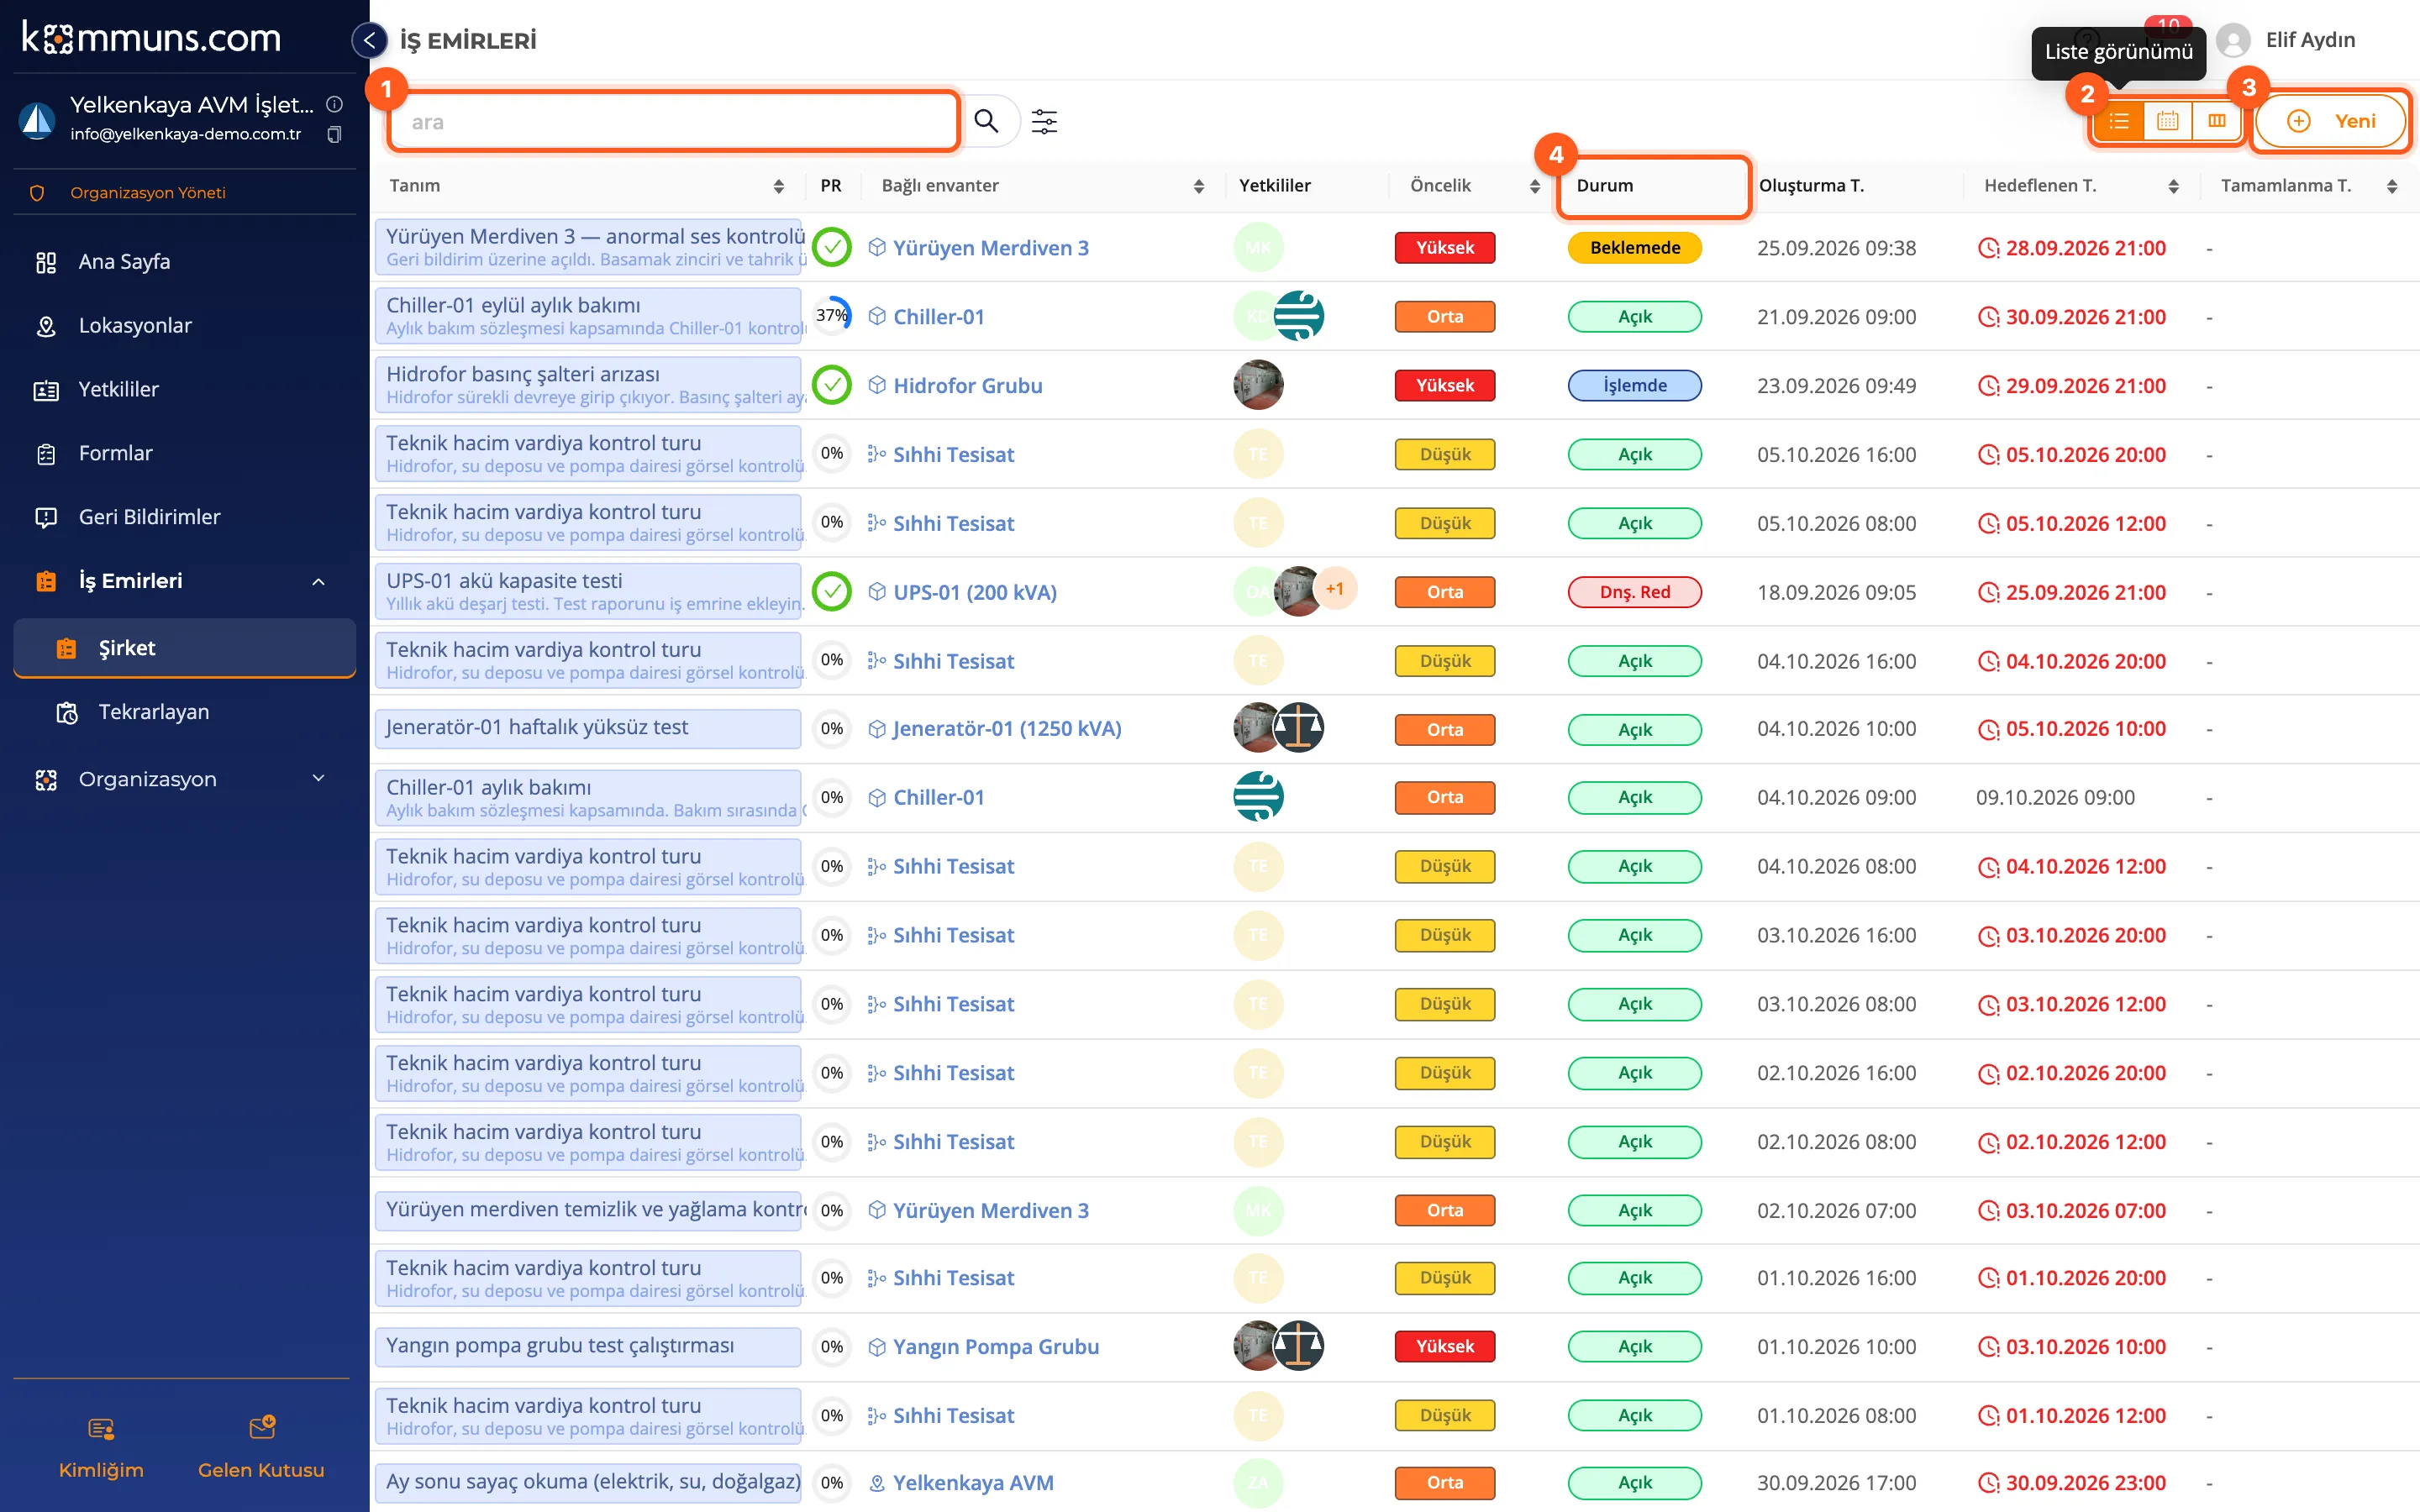Switch to calendar view icon
Screen dimensions: 2420x1512
2167,121
